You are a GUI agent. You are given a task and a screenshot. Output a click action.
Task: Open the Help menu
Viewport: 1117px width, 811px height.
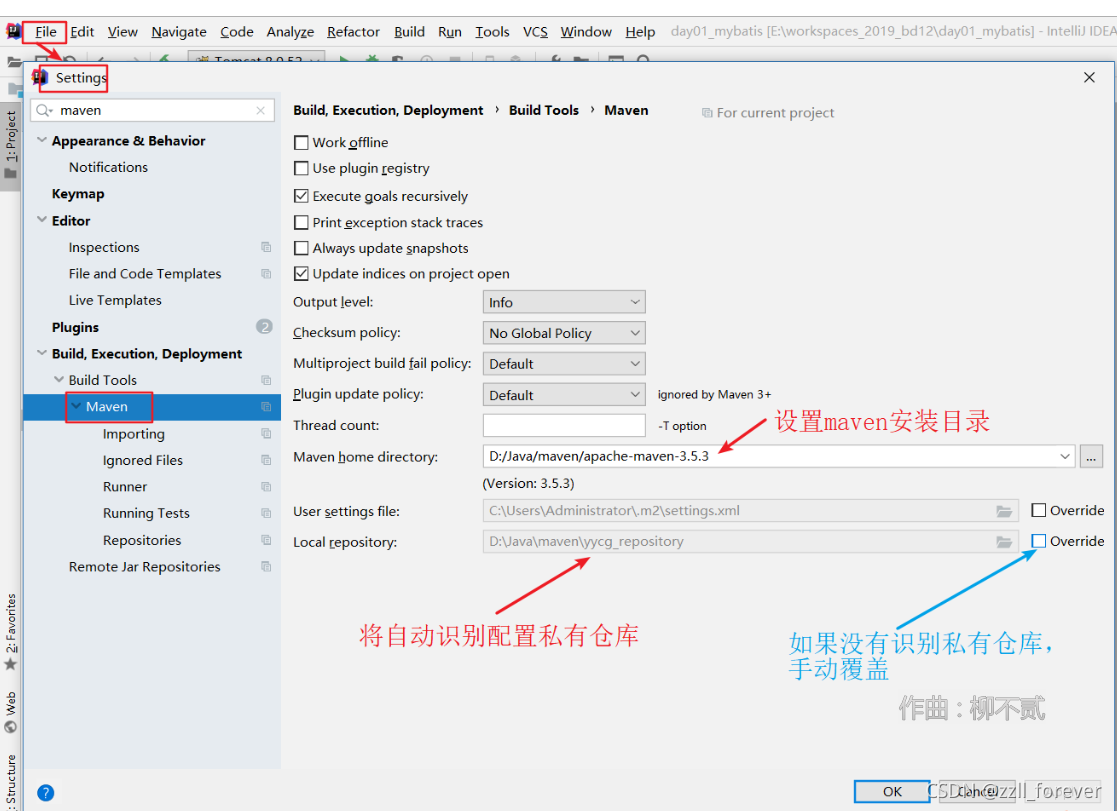tap(640, 32)
